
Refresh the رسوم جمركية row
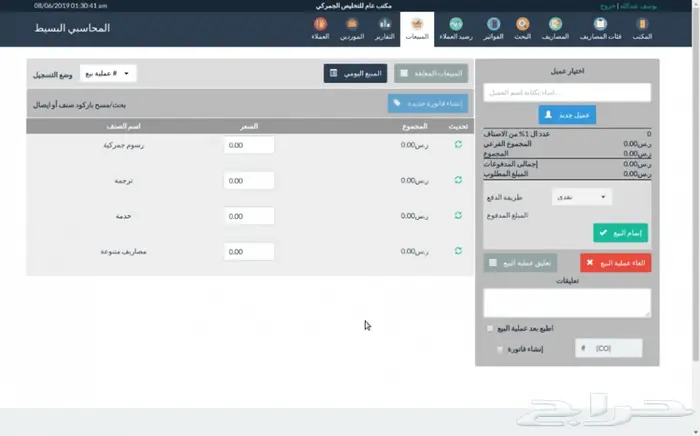coord(458,145)
